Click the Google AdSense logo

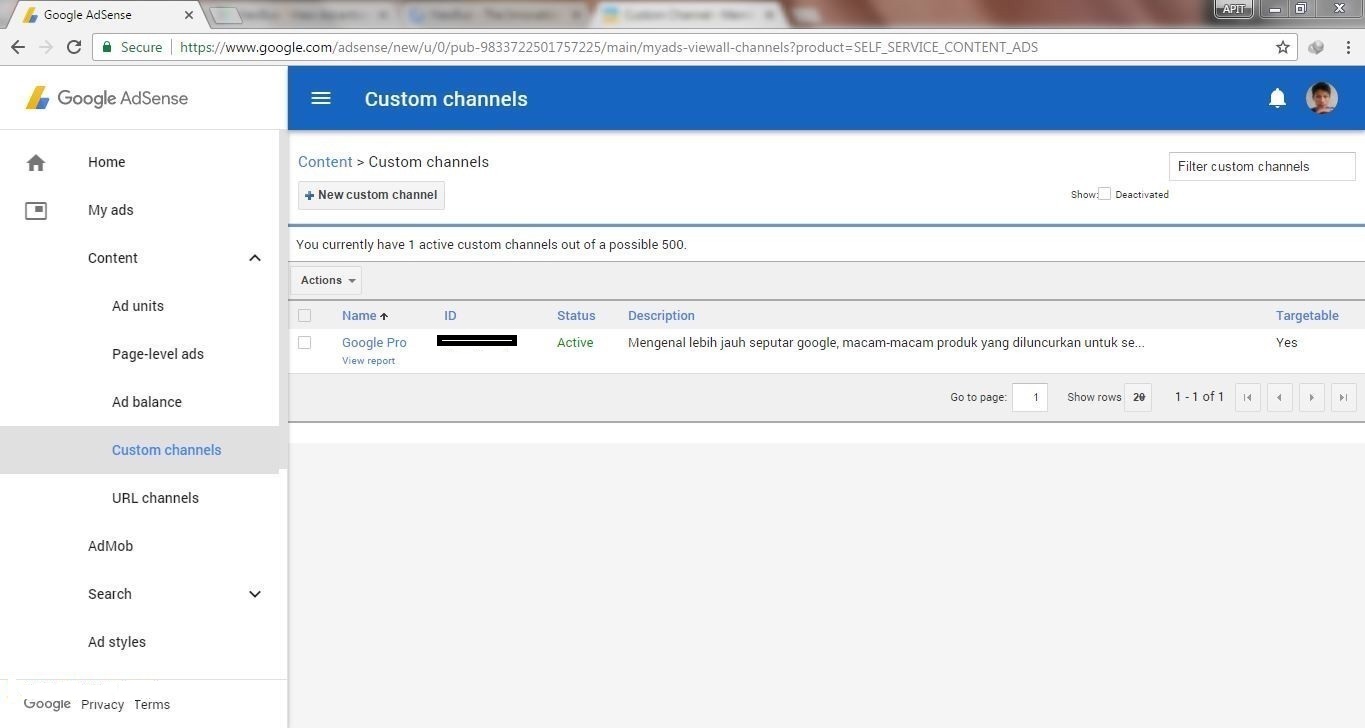tap(107, 98)
